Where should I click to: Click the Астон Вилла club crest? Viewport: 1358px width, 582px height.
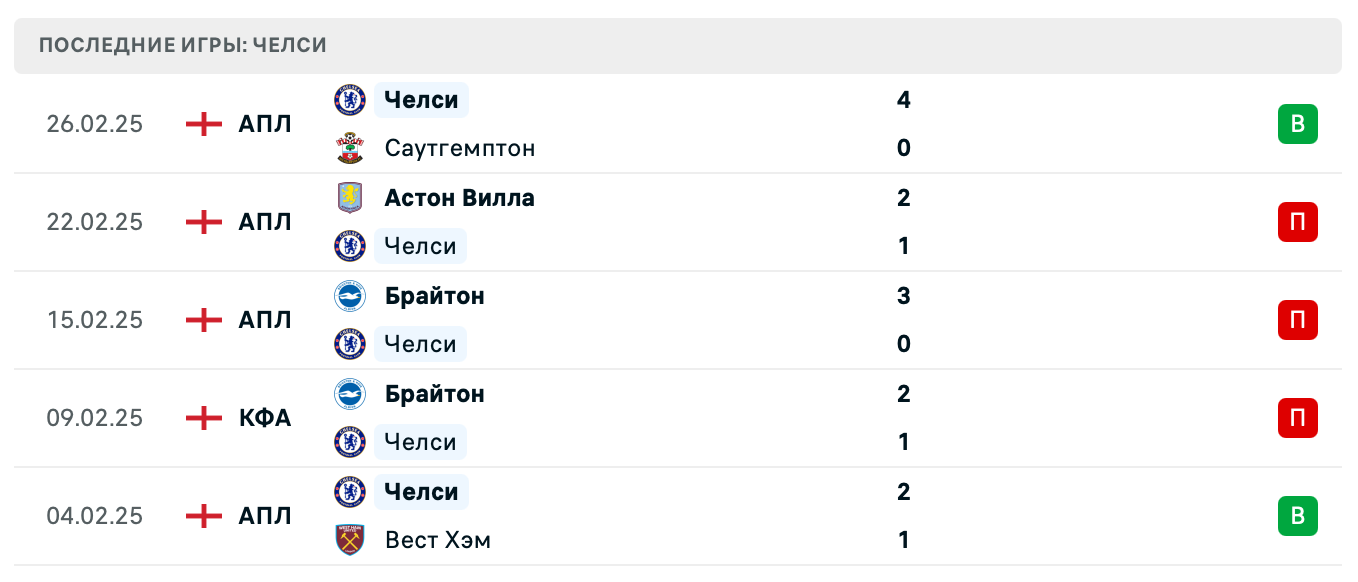pos(349,198)
